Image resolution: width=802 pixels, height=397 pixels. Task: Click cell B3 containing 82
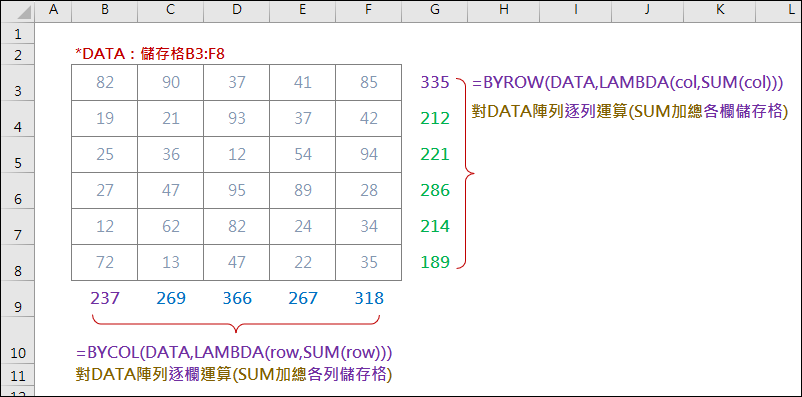point(104,82)
